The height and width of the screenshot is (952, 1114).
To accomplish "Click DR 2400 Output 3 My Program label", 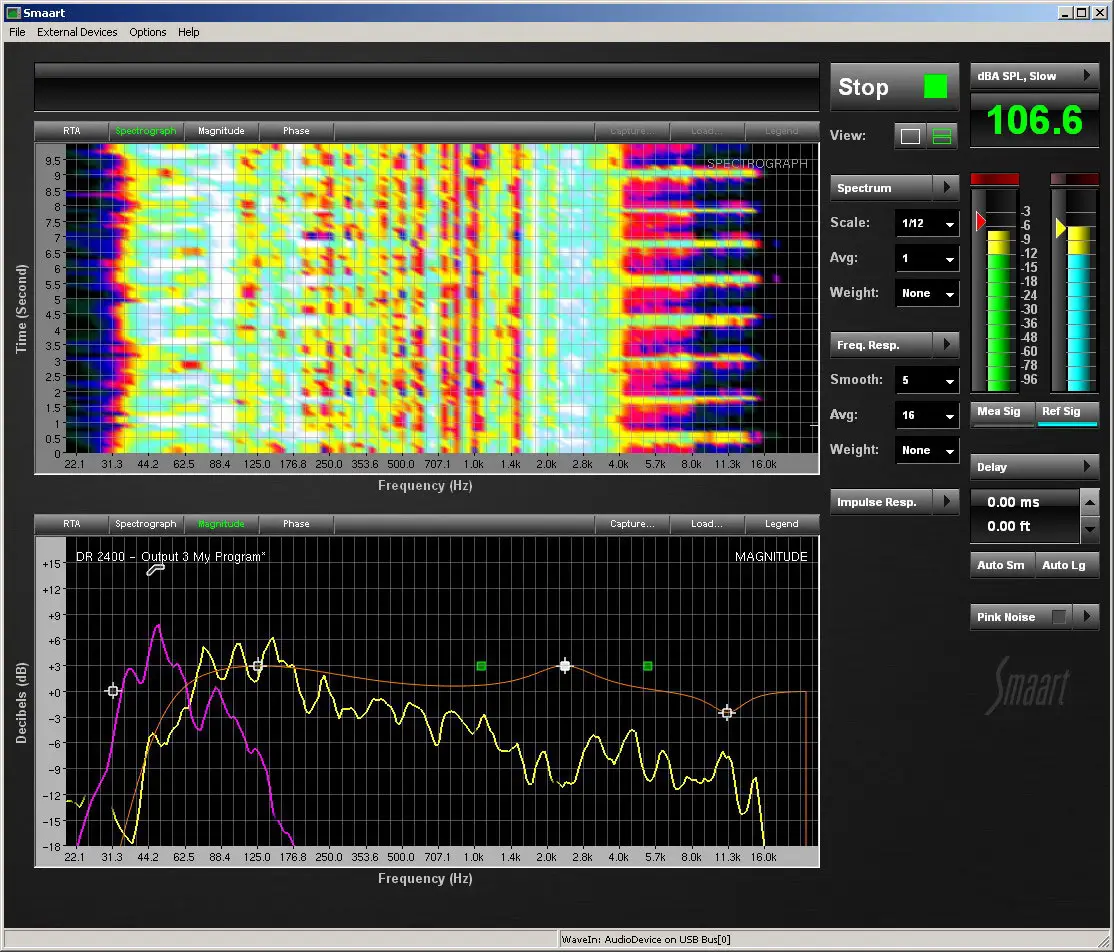I will pyautogui.click(x=171, y=556).
